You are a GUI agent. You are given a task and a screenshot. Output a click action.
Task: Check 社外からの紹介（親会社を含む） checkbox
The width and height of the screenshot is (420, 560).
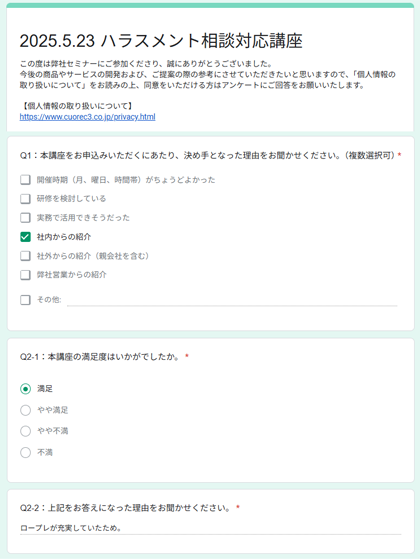click(25, 256)
